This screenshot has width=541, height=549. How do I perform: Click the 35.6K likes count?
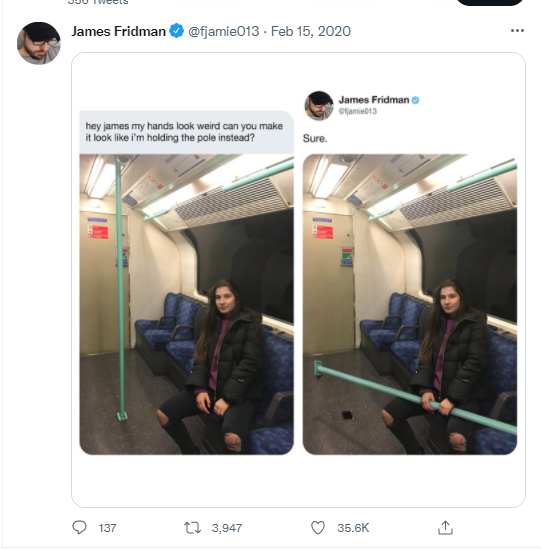point(353,528)
